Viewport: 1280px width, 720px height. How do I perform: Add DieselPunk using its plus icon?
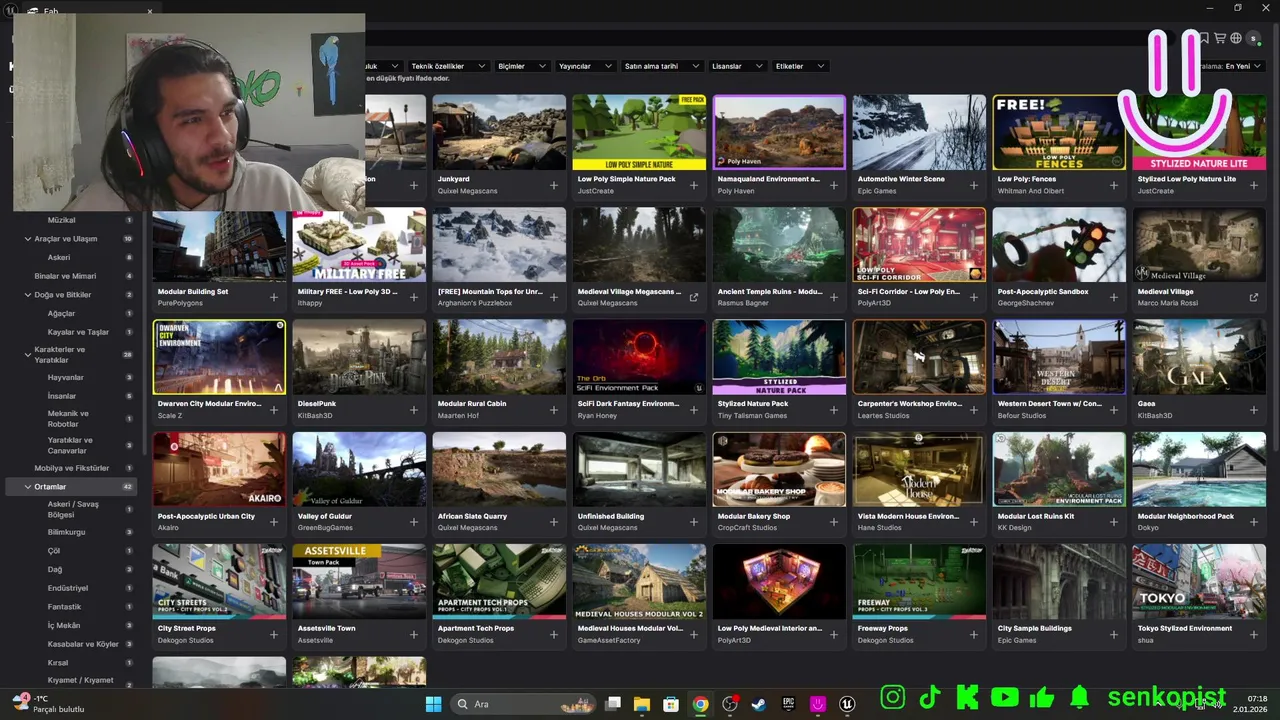click(x=414, y=409)
